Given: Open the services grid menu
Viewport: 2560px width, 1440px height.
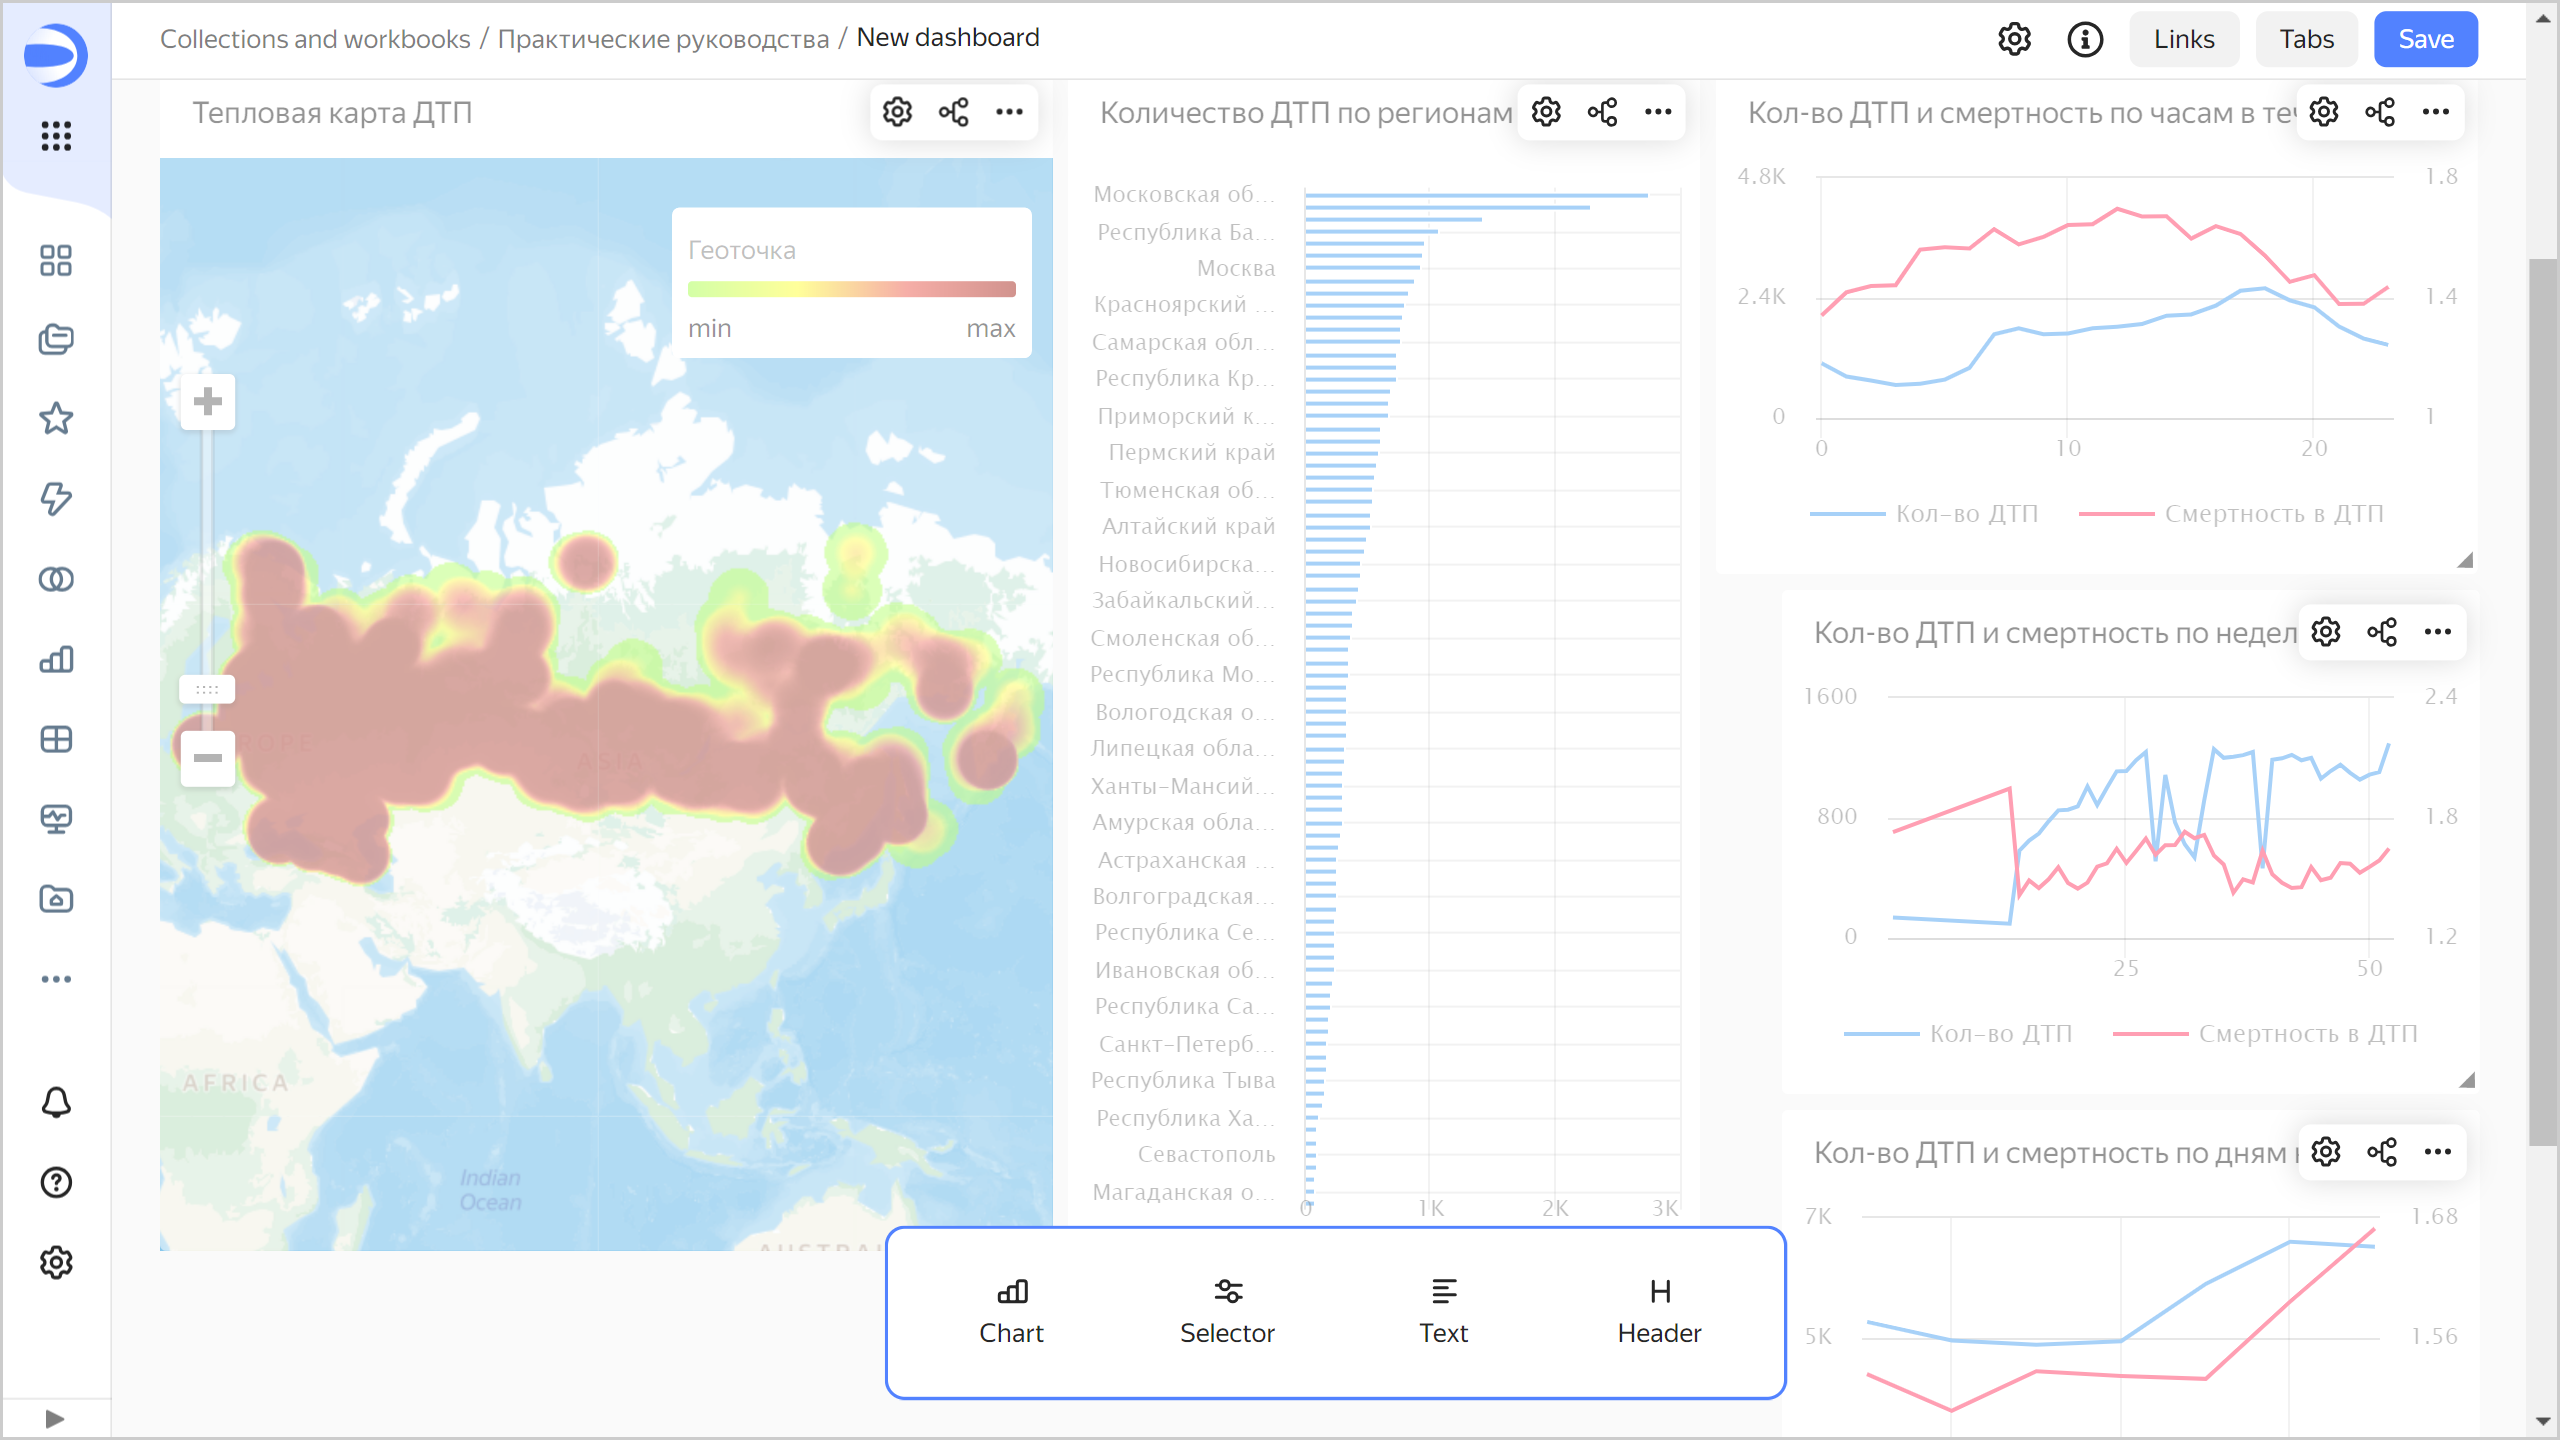Looking at the screenshot, I should [x=56, y=136].
